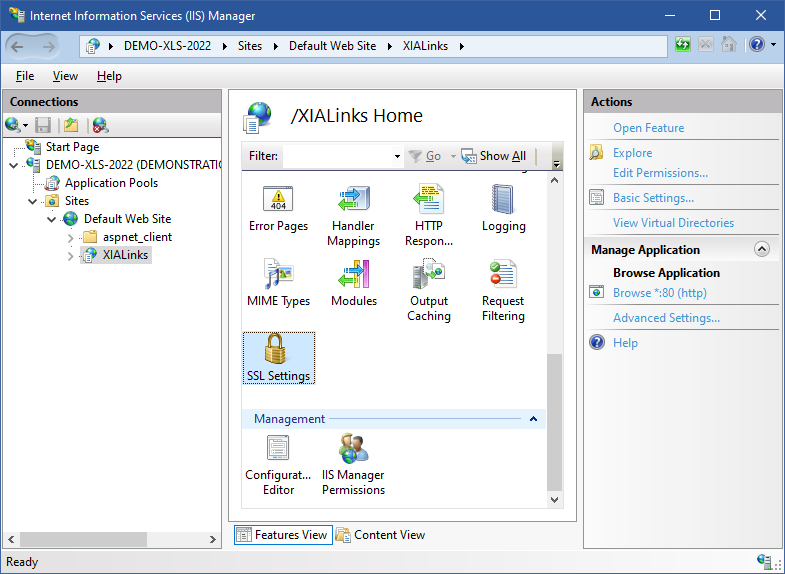Click Edit Permissions link

(660, 173)
